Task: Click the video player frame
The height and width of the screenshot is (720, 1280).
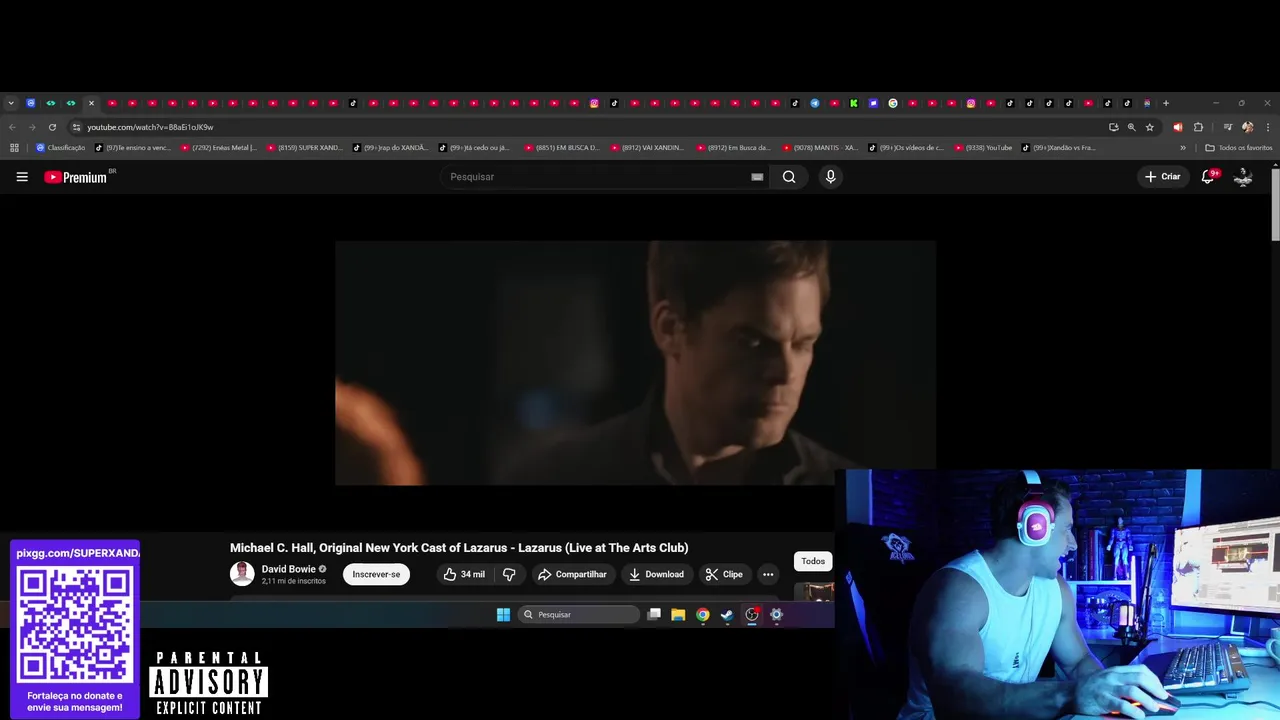Action: 635,362
